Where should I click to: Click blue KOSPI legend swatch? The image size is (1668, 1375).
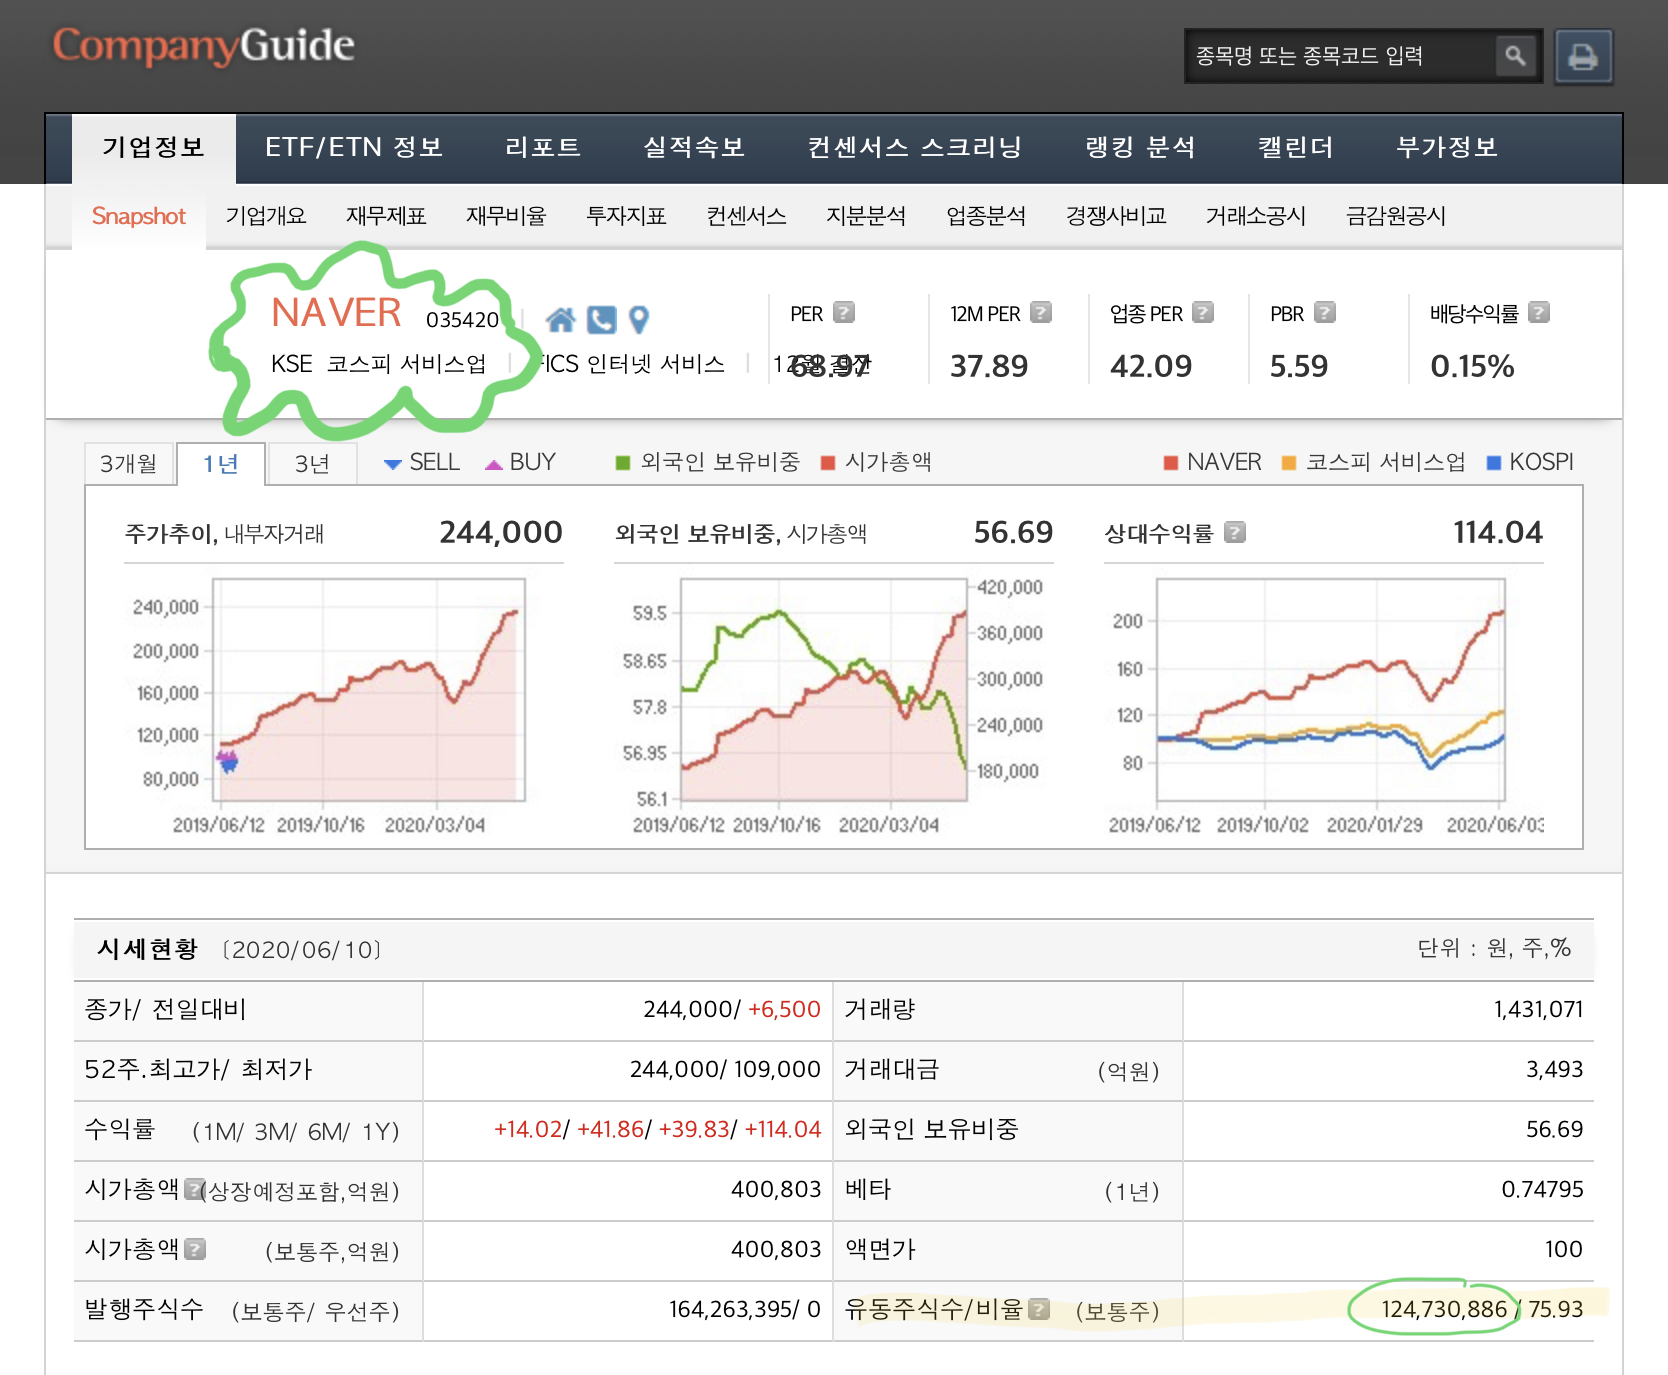[1494, 463]
